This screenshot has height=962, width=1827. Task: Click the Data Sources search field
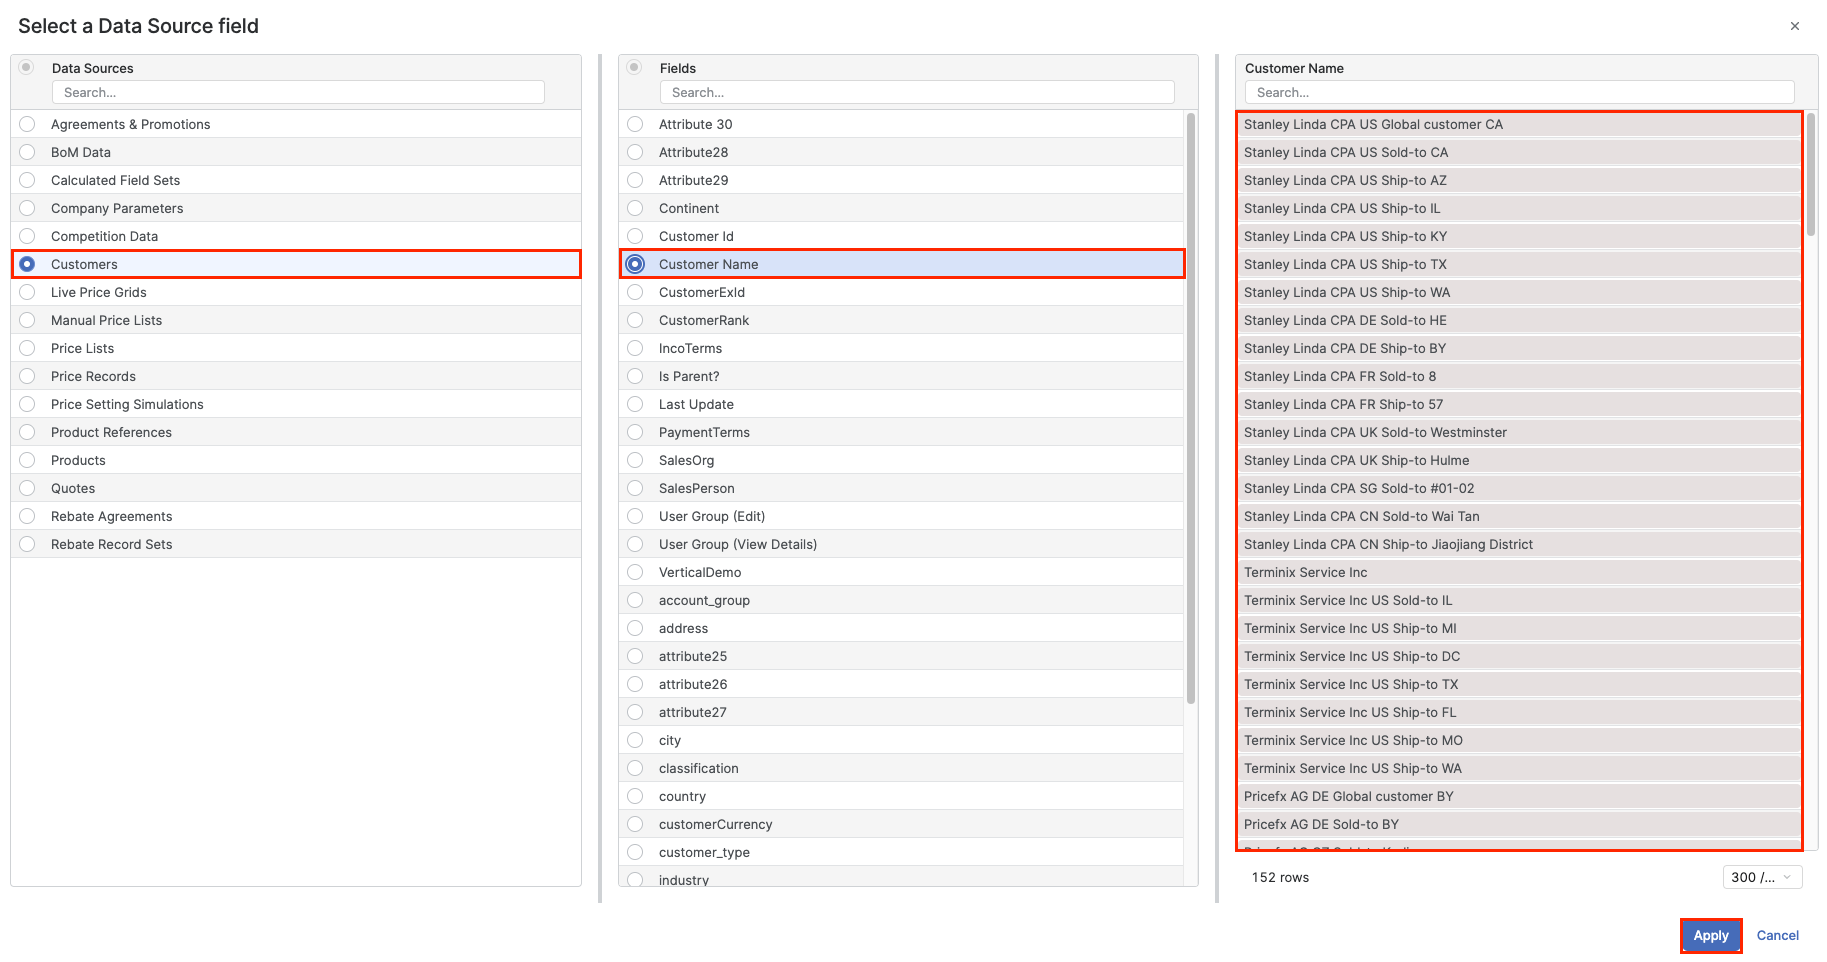pos(298,92)
